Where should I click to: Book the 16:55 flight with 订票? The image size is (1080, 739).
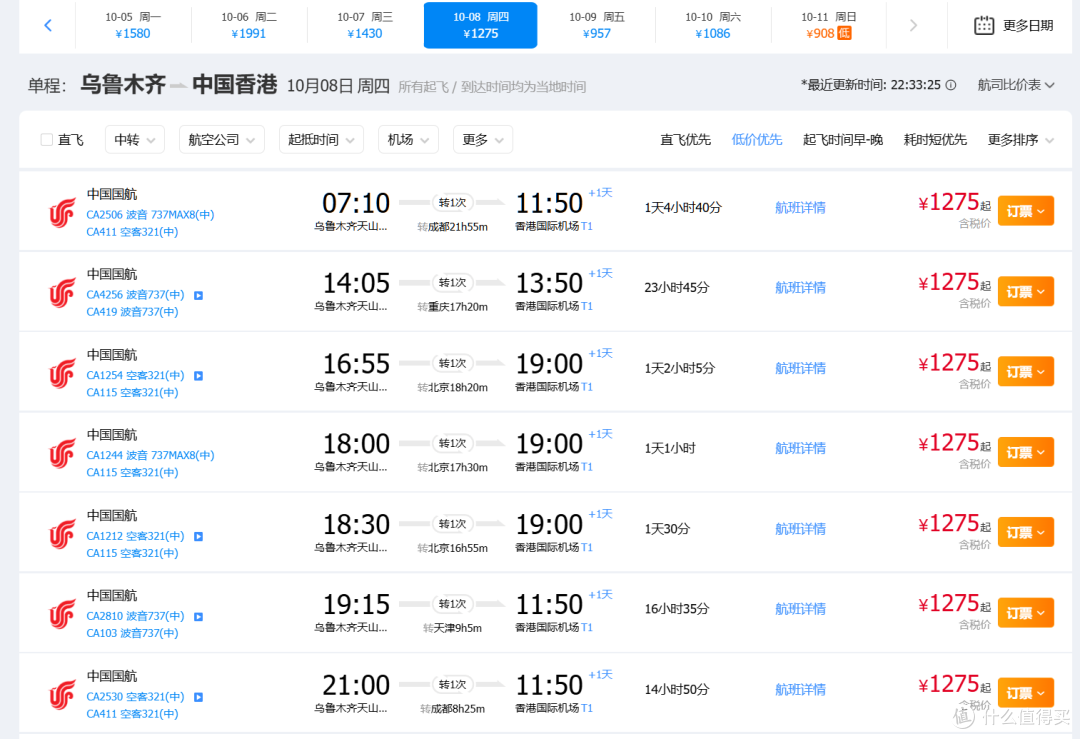[1026, 372]
